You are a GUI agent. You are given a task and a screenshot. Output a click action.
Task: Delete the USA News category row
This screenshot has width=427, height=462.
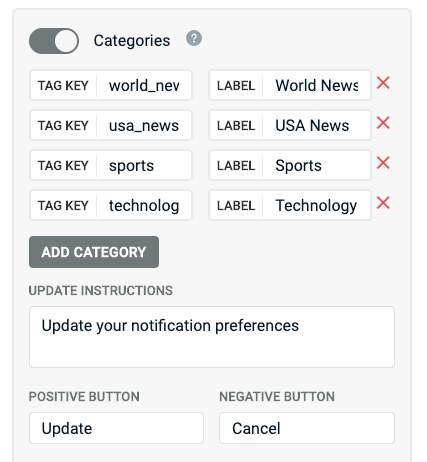point(383,123)
